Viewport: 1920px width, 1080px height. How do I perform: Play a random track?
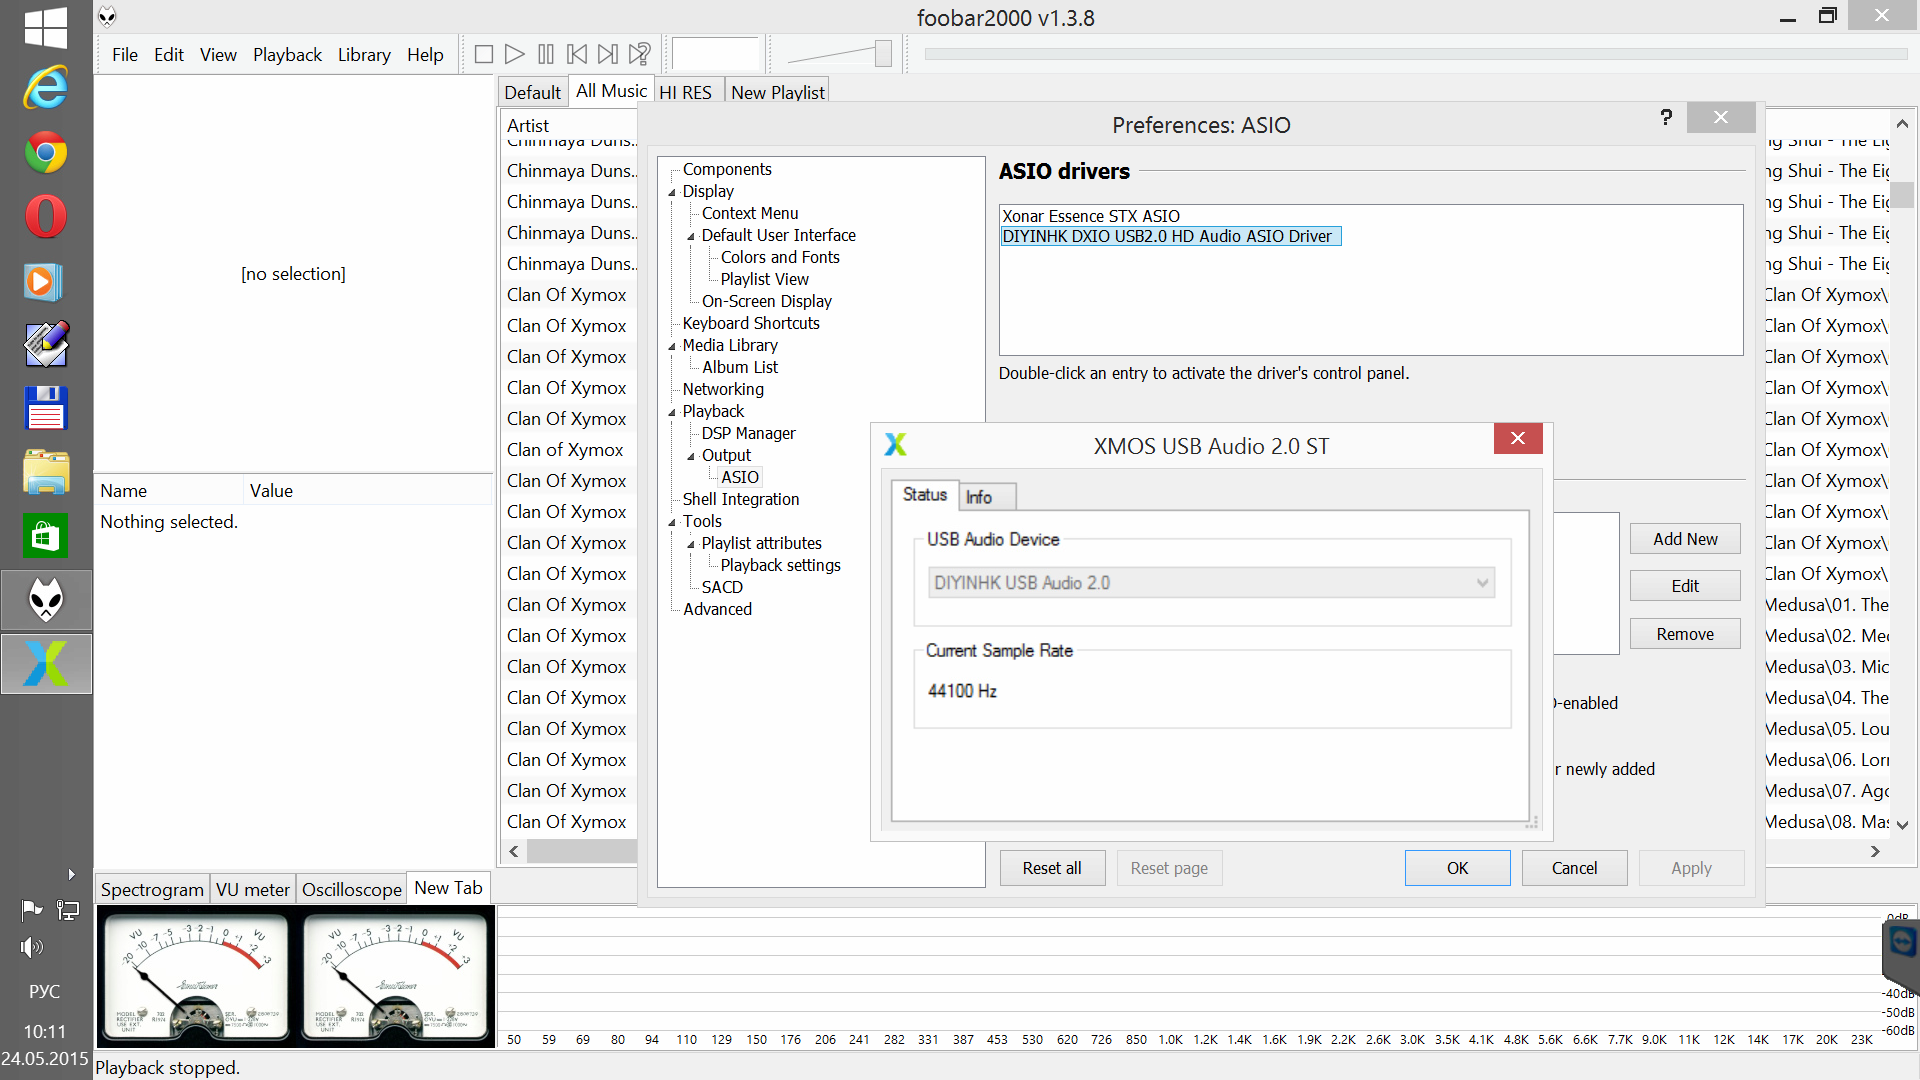(640, 54)
